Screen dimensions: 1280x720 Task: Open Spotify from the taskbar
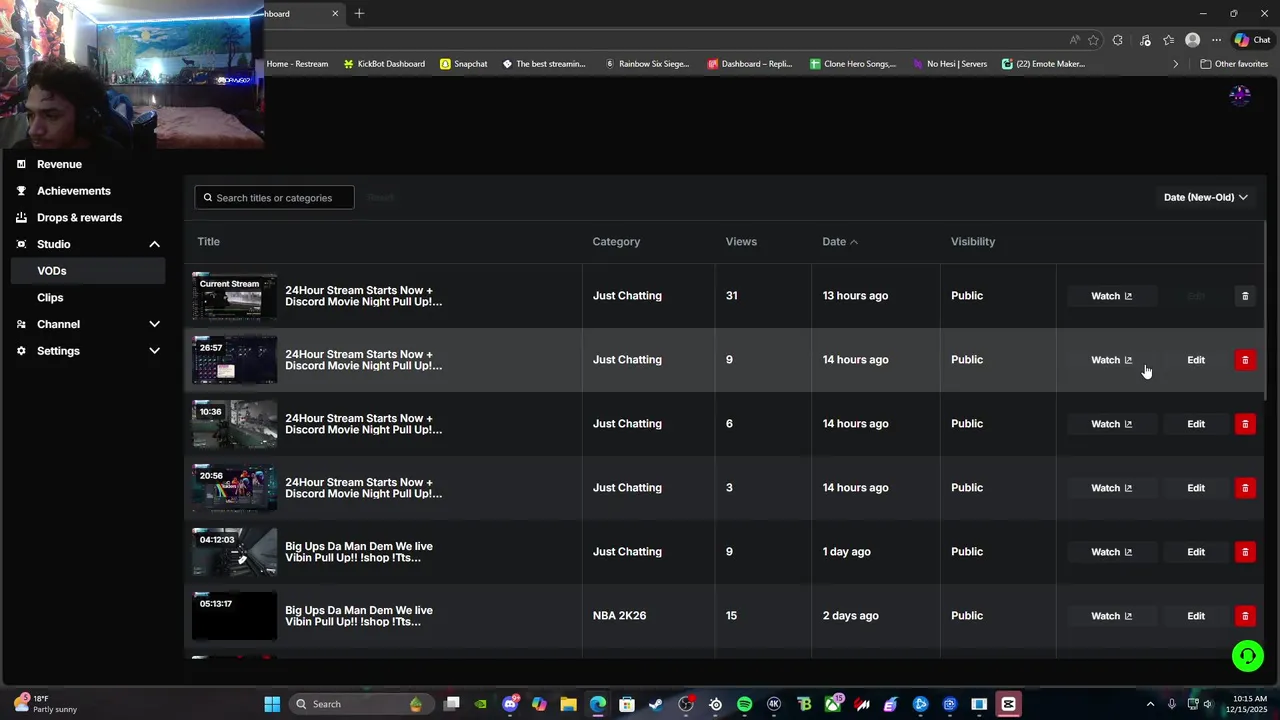click(x=744, y=704)
